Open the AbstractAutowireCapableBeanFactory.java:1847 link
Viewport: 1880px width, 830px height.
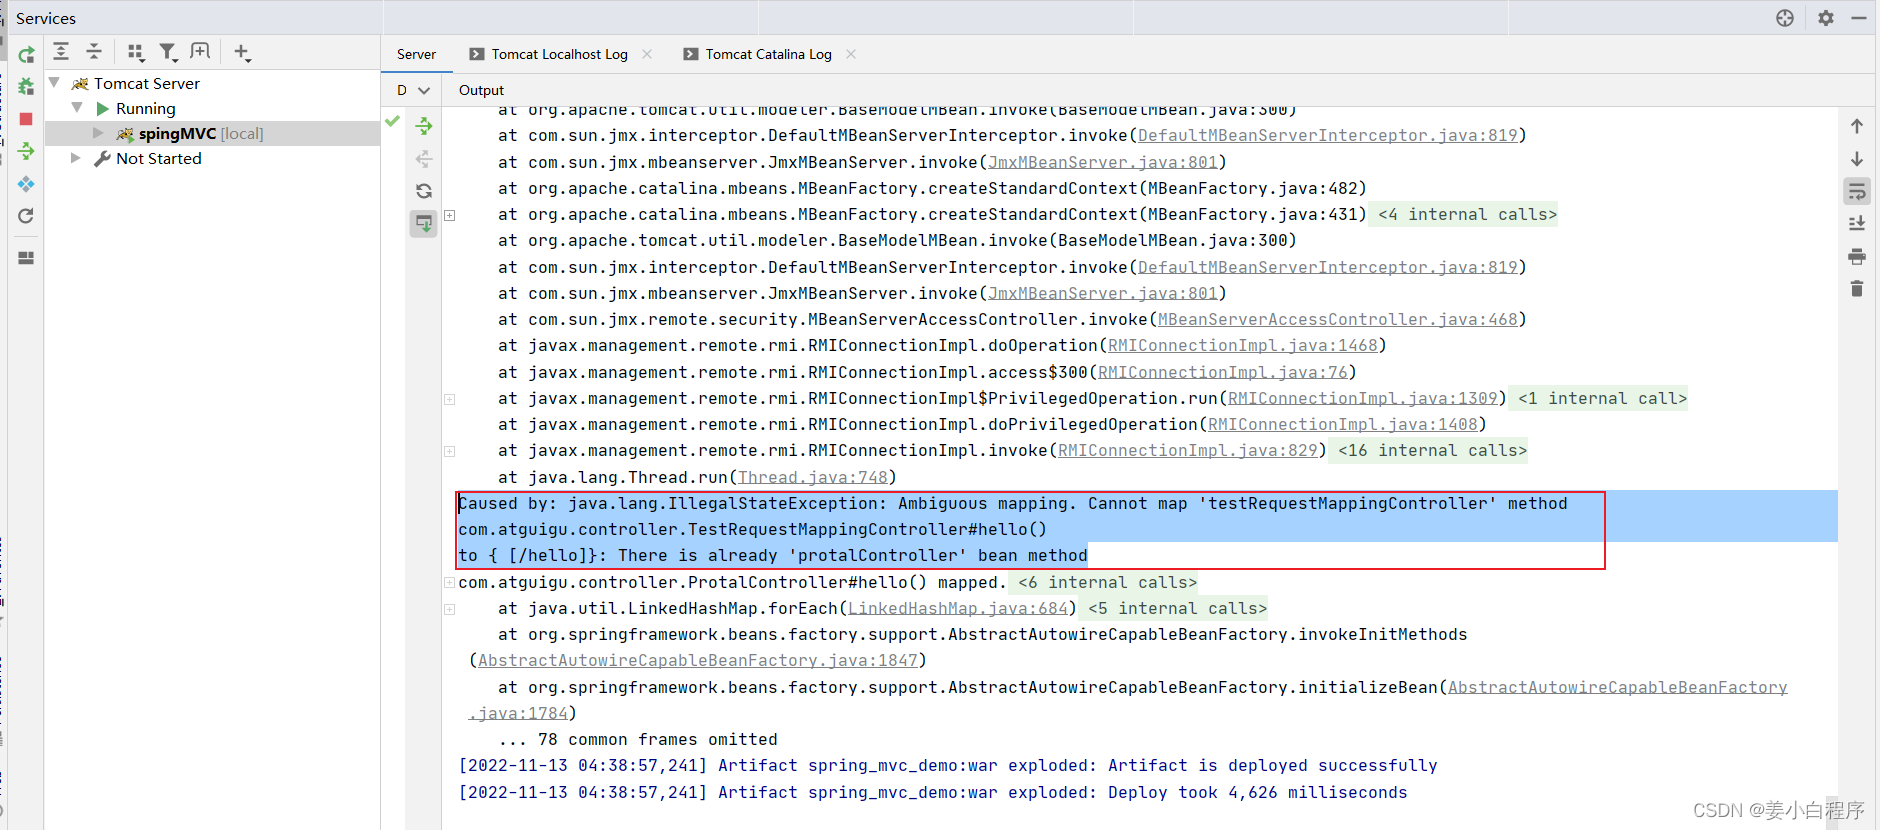coord(697,660)
